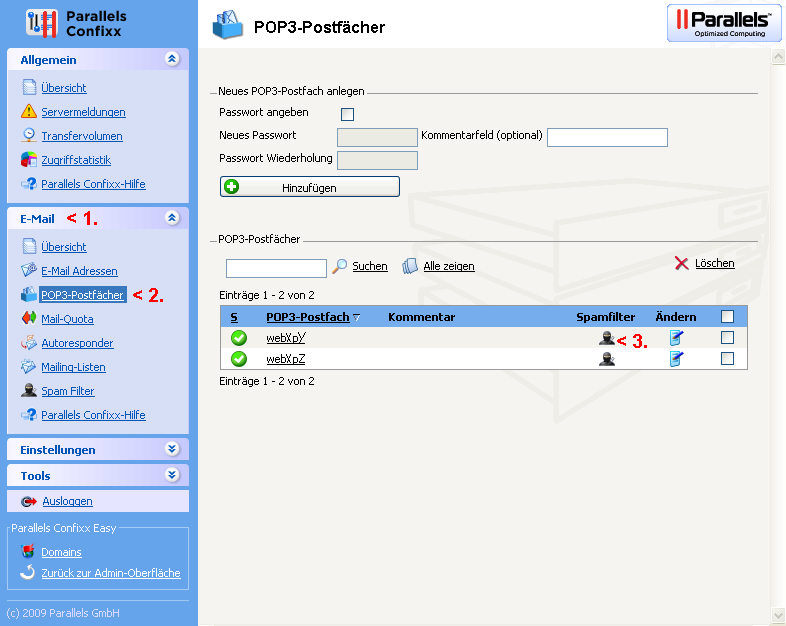Click the Domains icon in Confixx Easy

point(28,551)
